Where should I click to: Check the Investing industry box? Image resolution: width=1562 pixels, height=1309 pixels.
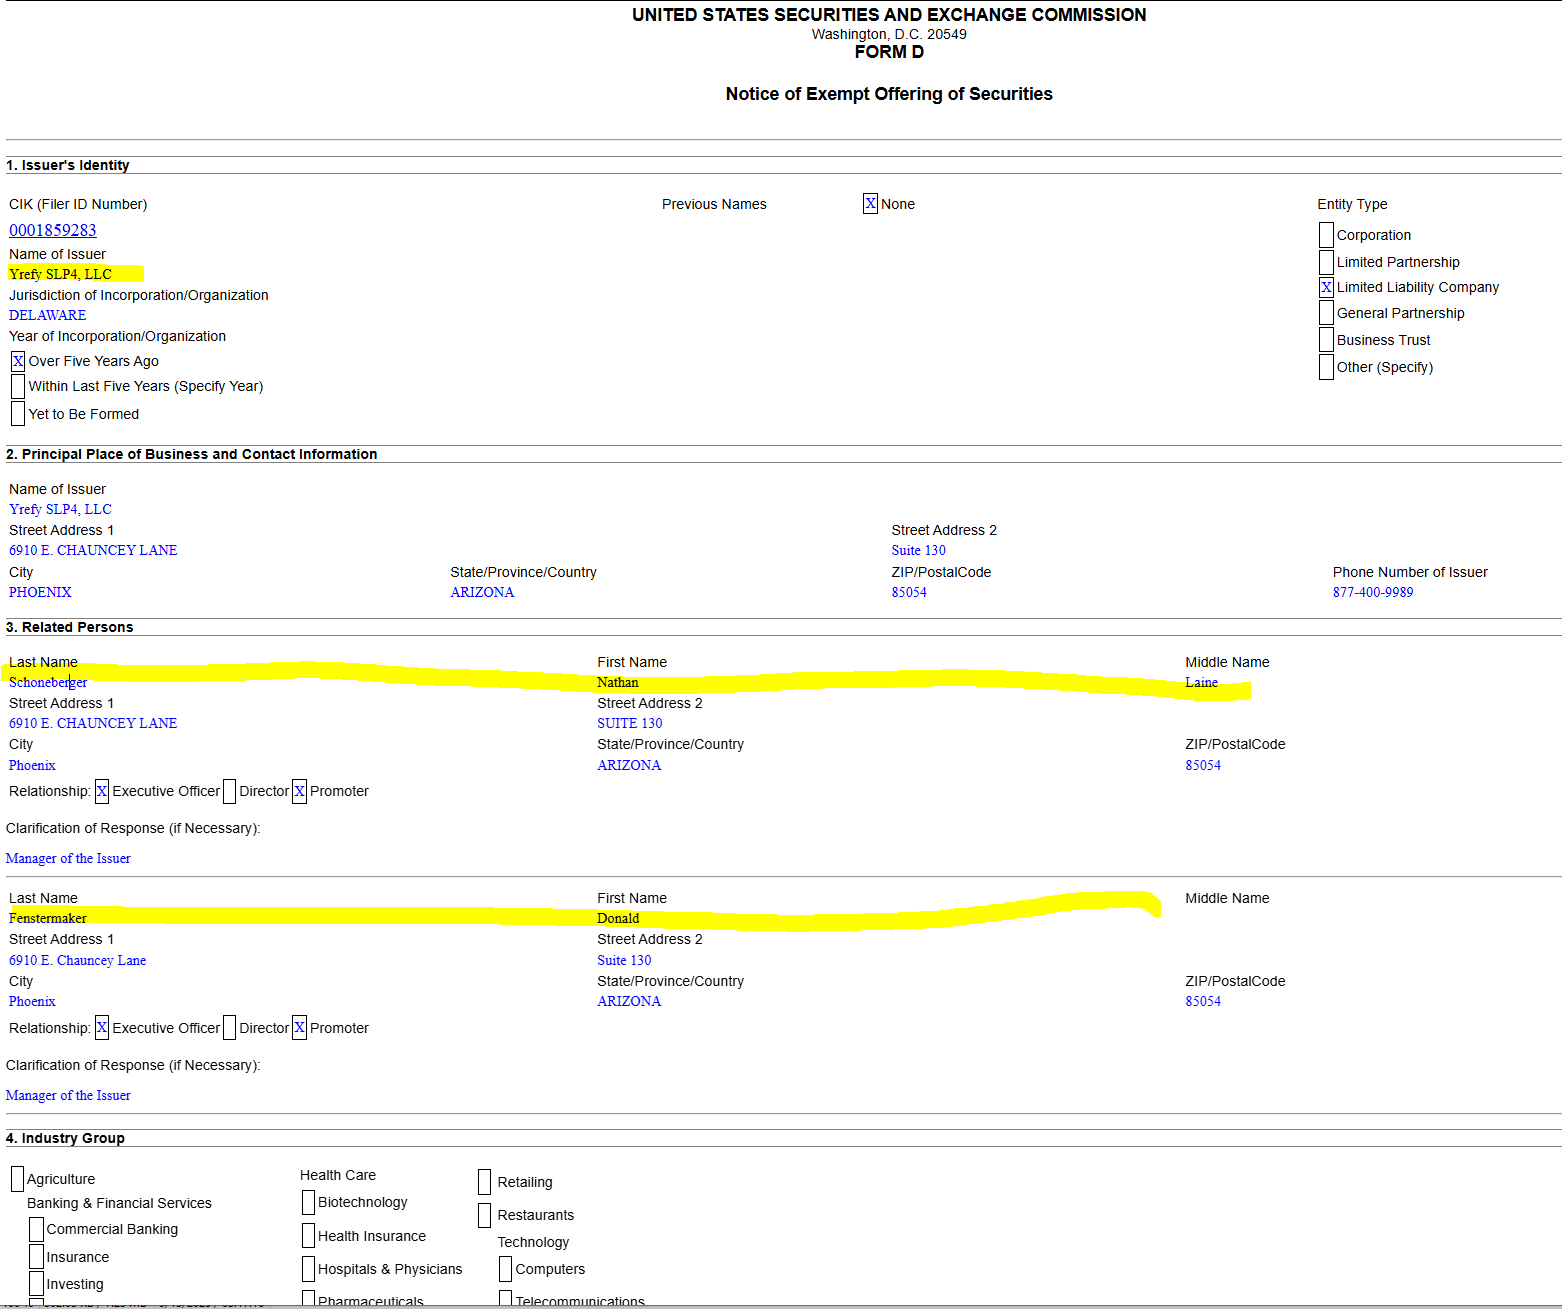36,1284
